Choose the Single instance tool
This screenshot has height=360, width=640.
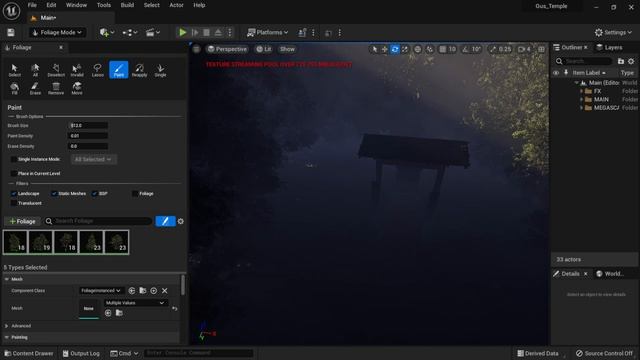[160, 70]
